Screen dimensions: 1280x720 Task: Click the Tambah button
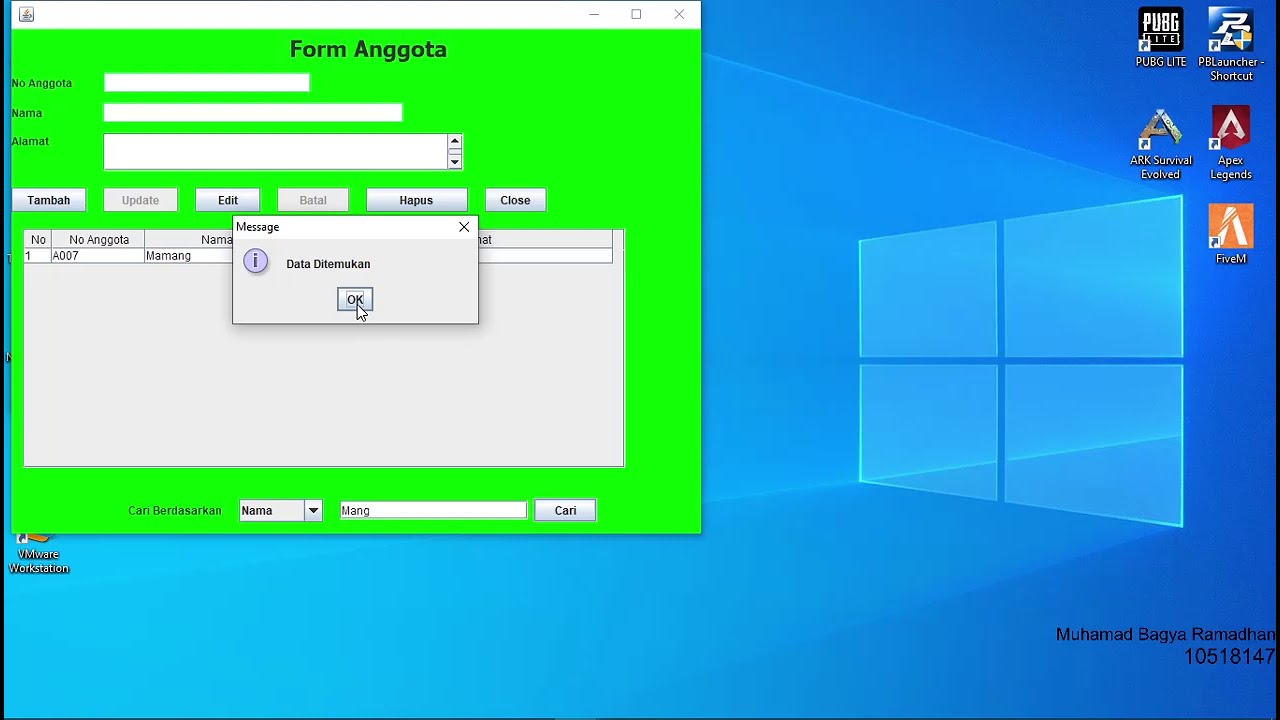tap(49, 200)
